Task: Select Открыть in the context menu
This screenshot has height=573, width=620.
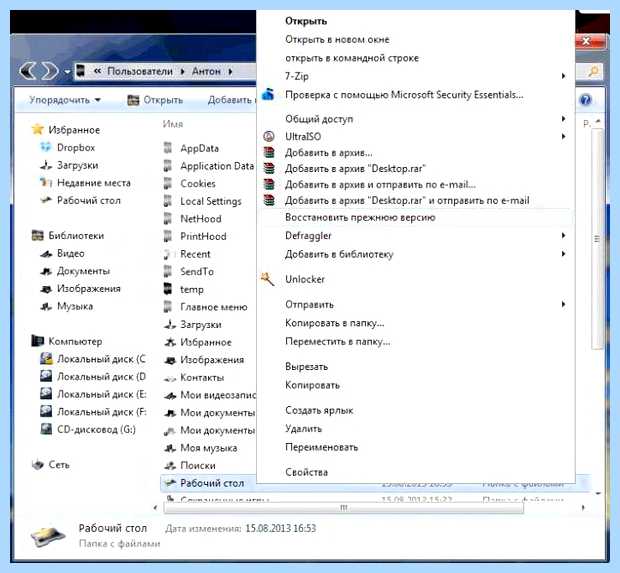Action: [x=306, y=21]
